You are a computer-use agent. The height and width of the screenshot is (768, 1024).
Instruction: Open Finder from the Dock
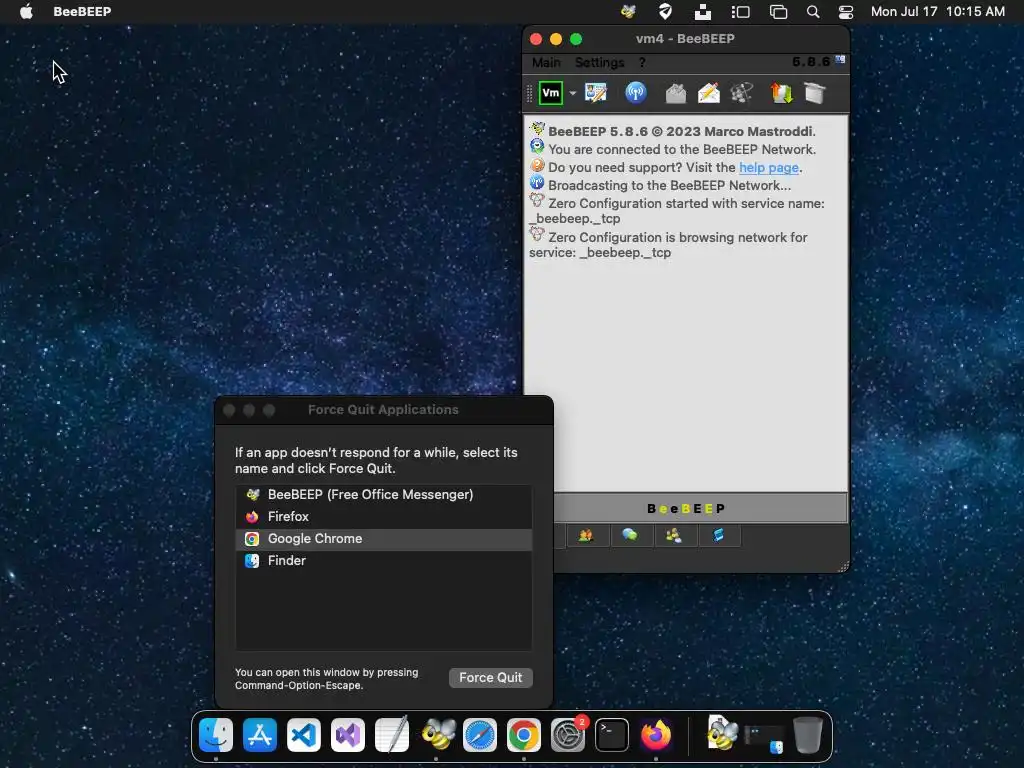tap(216, 735)
